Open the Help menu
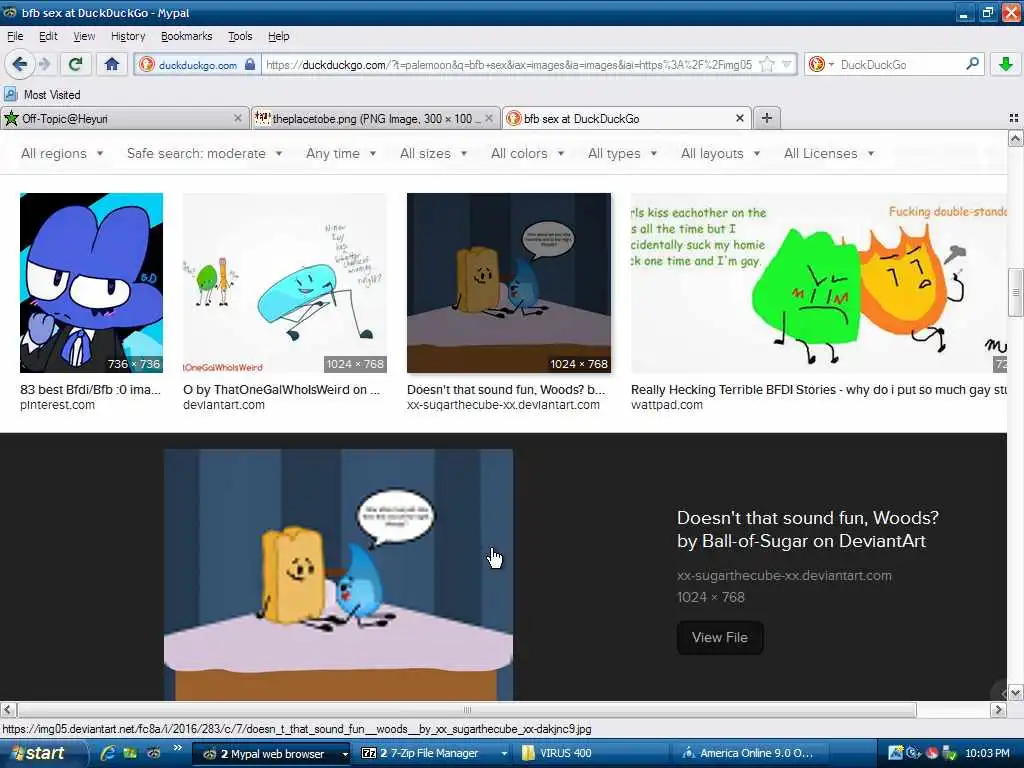Viewport: 1024px width, 768px height. click(x=279, y=36)
